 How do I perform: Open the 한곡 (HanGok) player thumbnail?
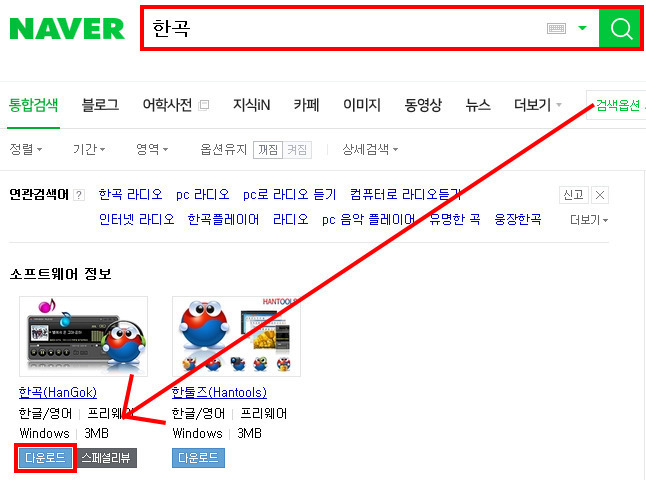[83, 336]
